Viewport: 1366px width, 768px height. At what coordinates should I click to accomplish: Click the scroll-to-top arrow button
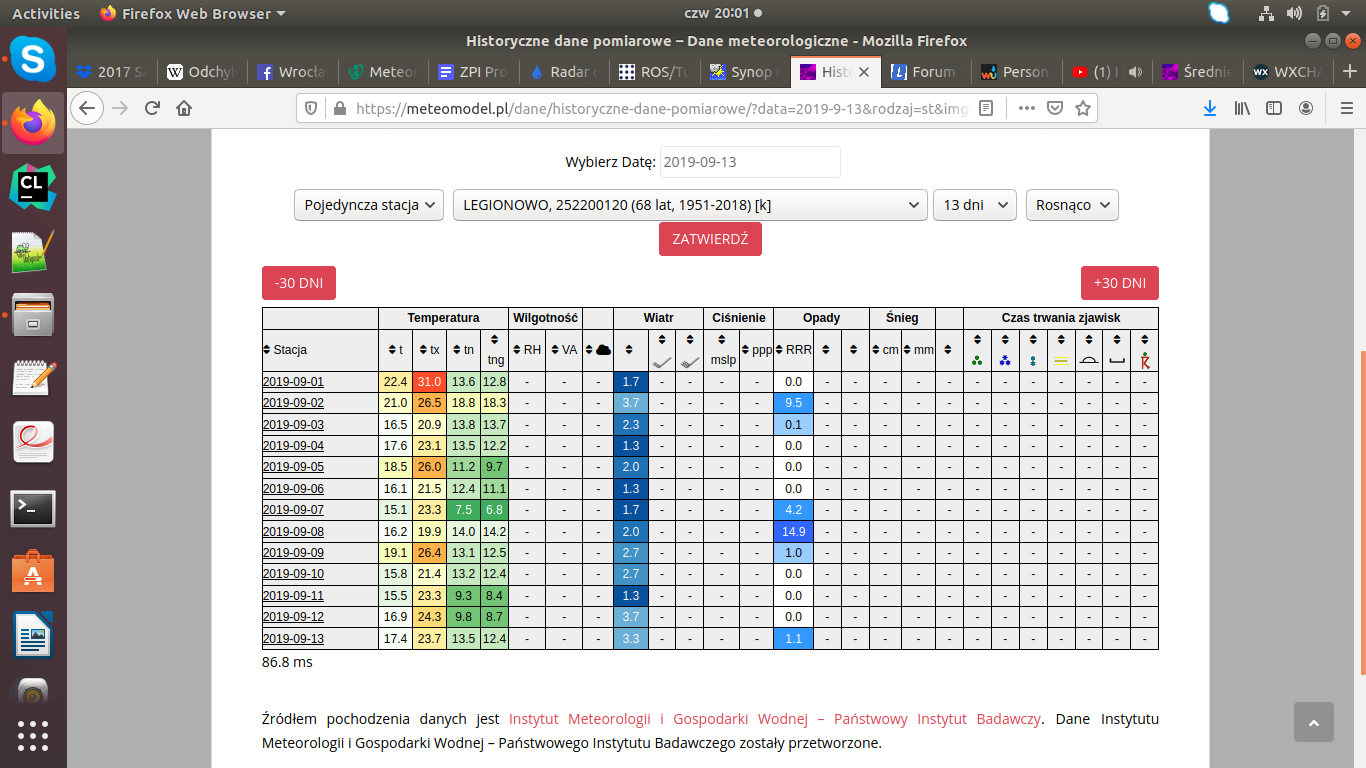1313,722
